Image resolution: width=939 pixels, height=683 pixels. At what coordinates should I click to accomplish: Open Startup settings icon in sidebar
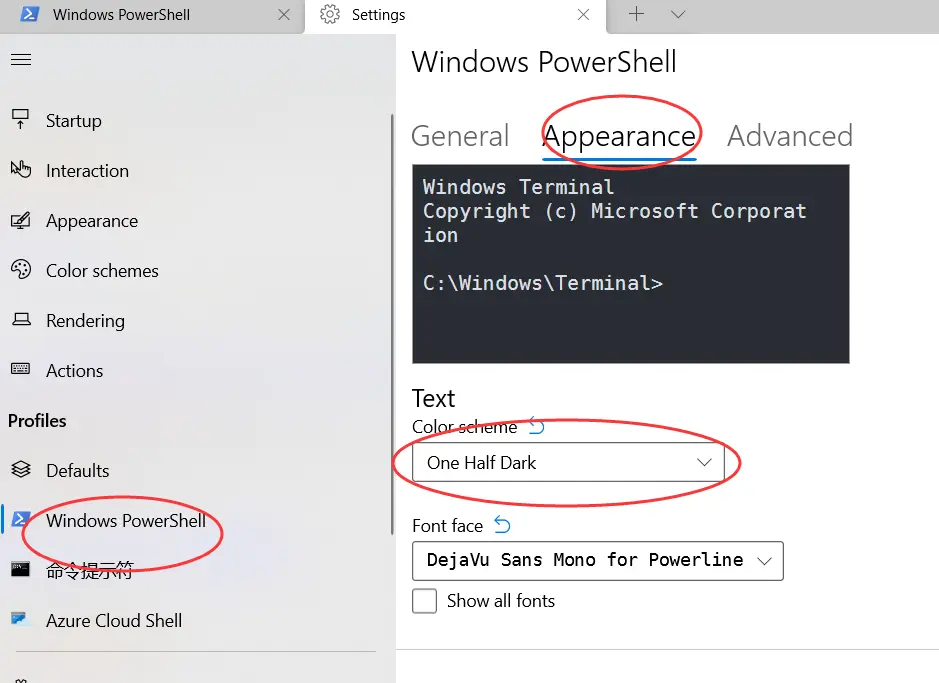20,120
